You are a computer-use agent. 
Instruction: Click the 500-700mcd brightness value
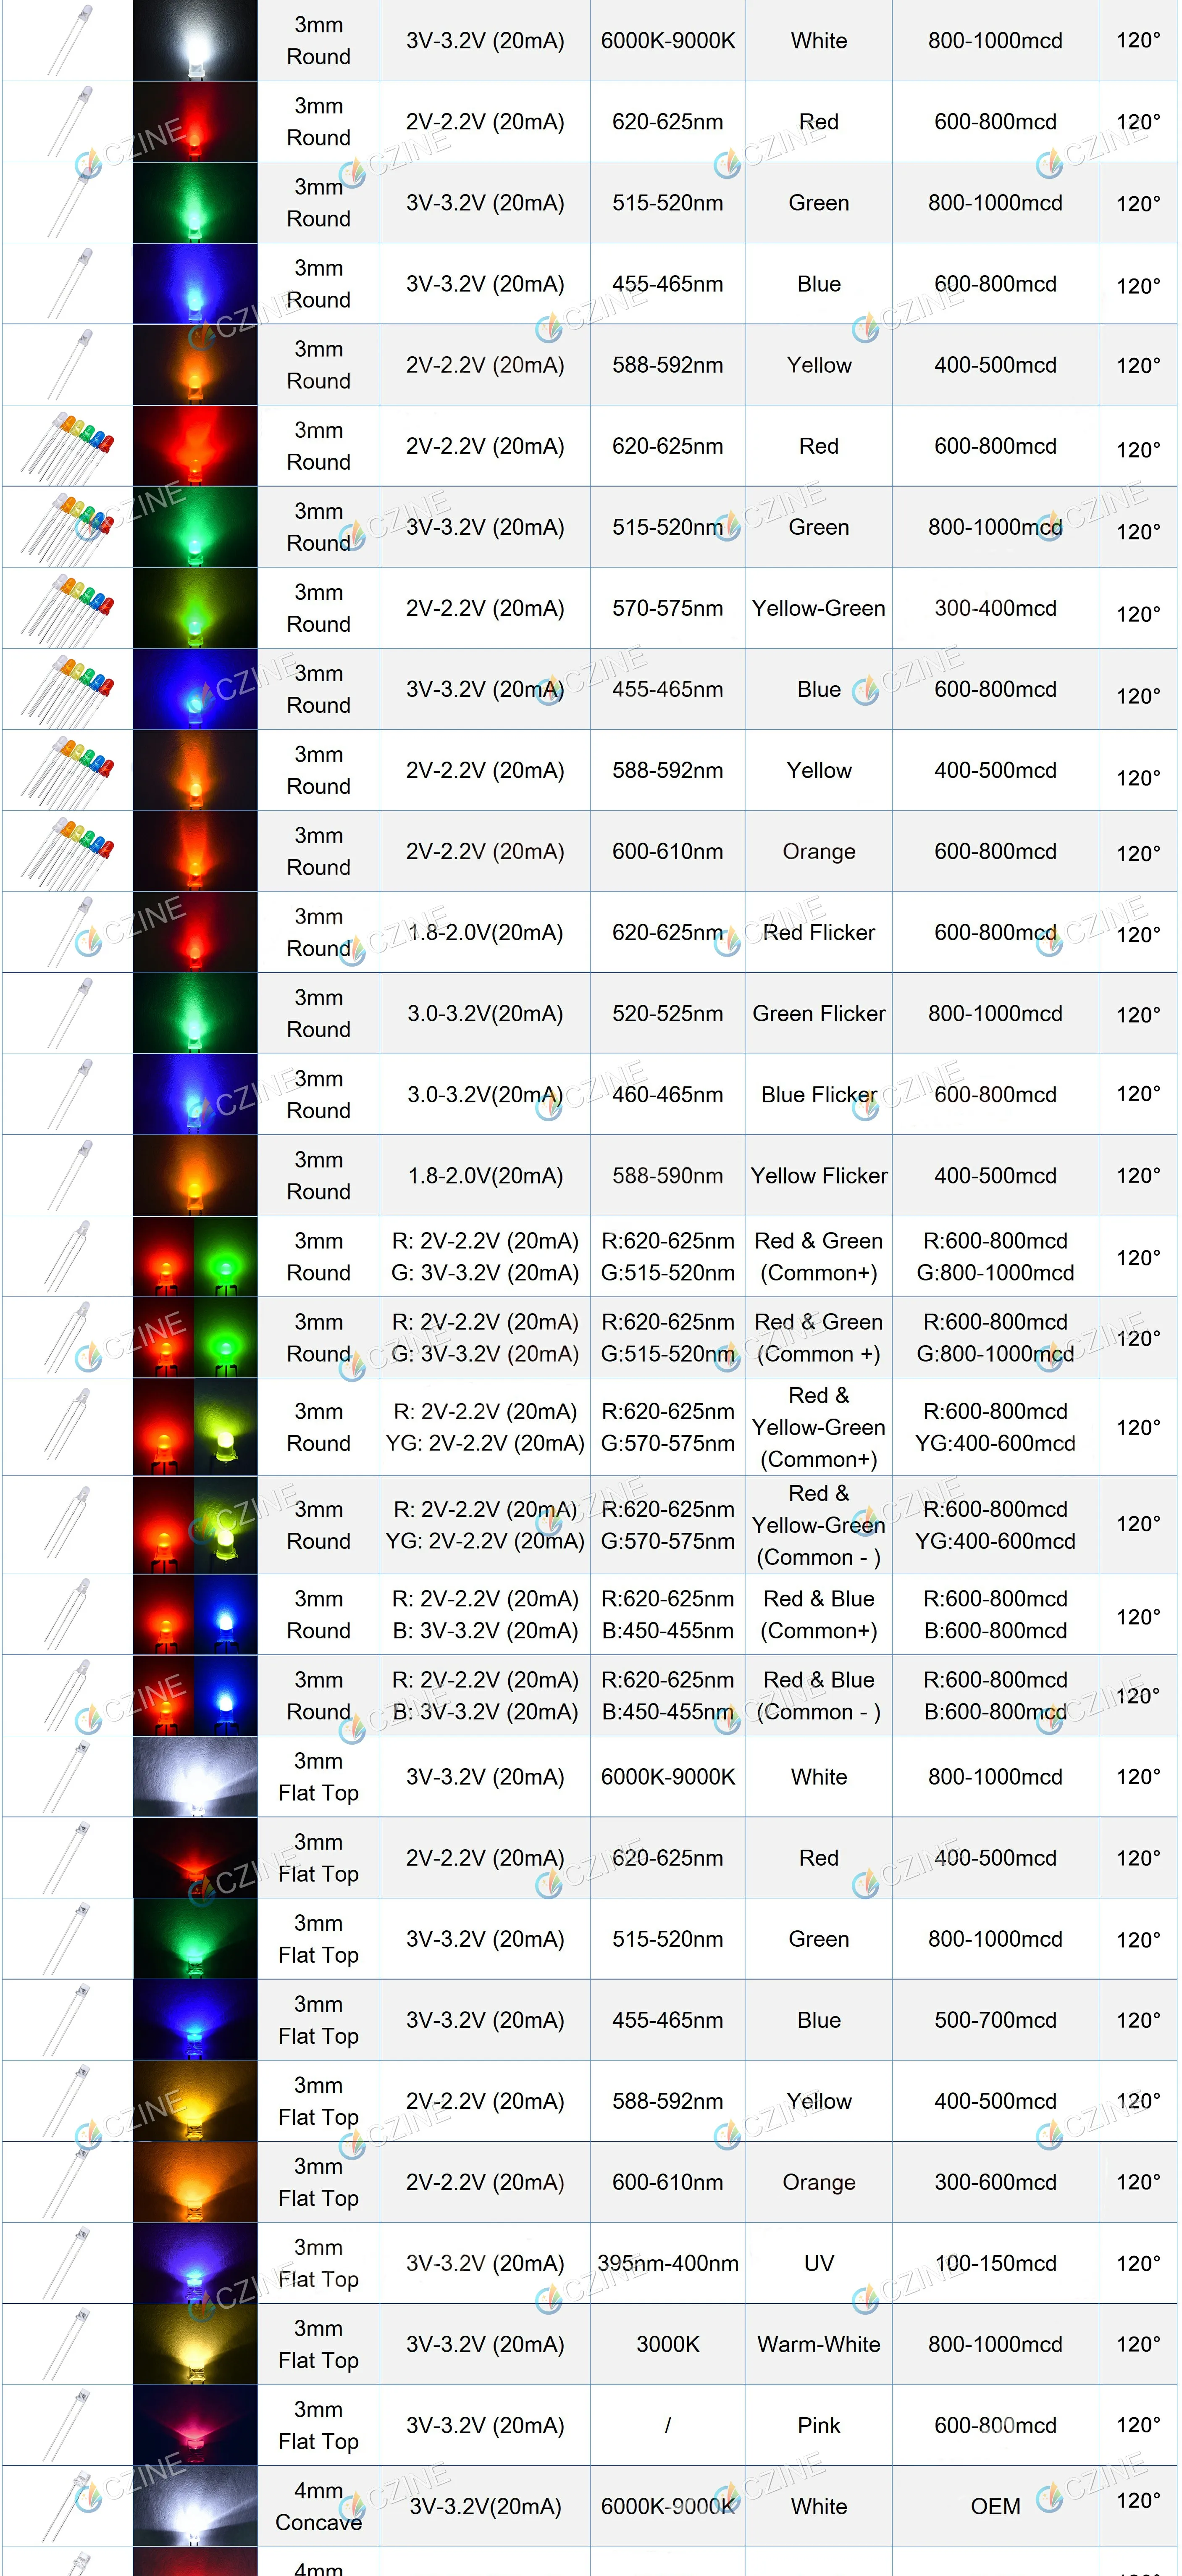(995, 2020)
